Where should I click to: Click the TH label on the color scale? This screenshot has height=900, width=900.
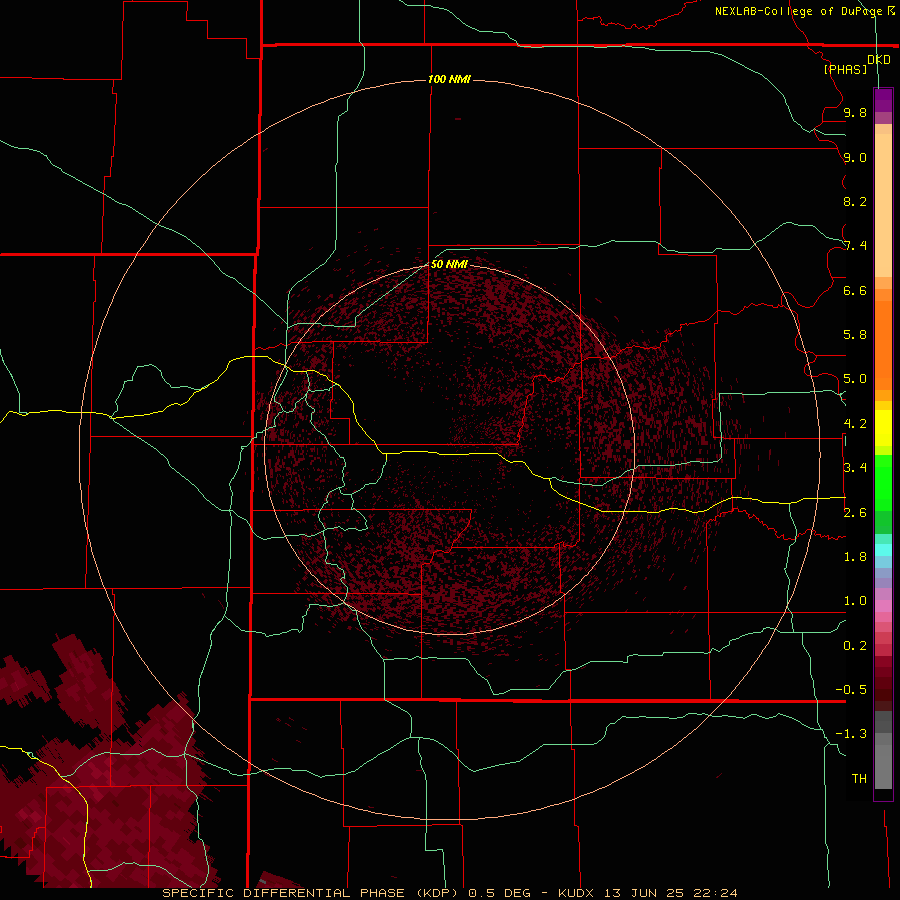(859, 779)
